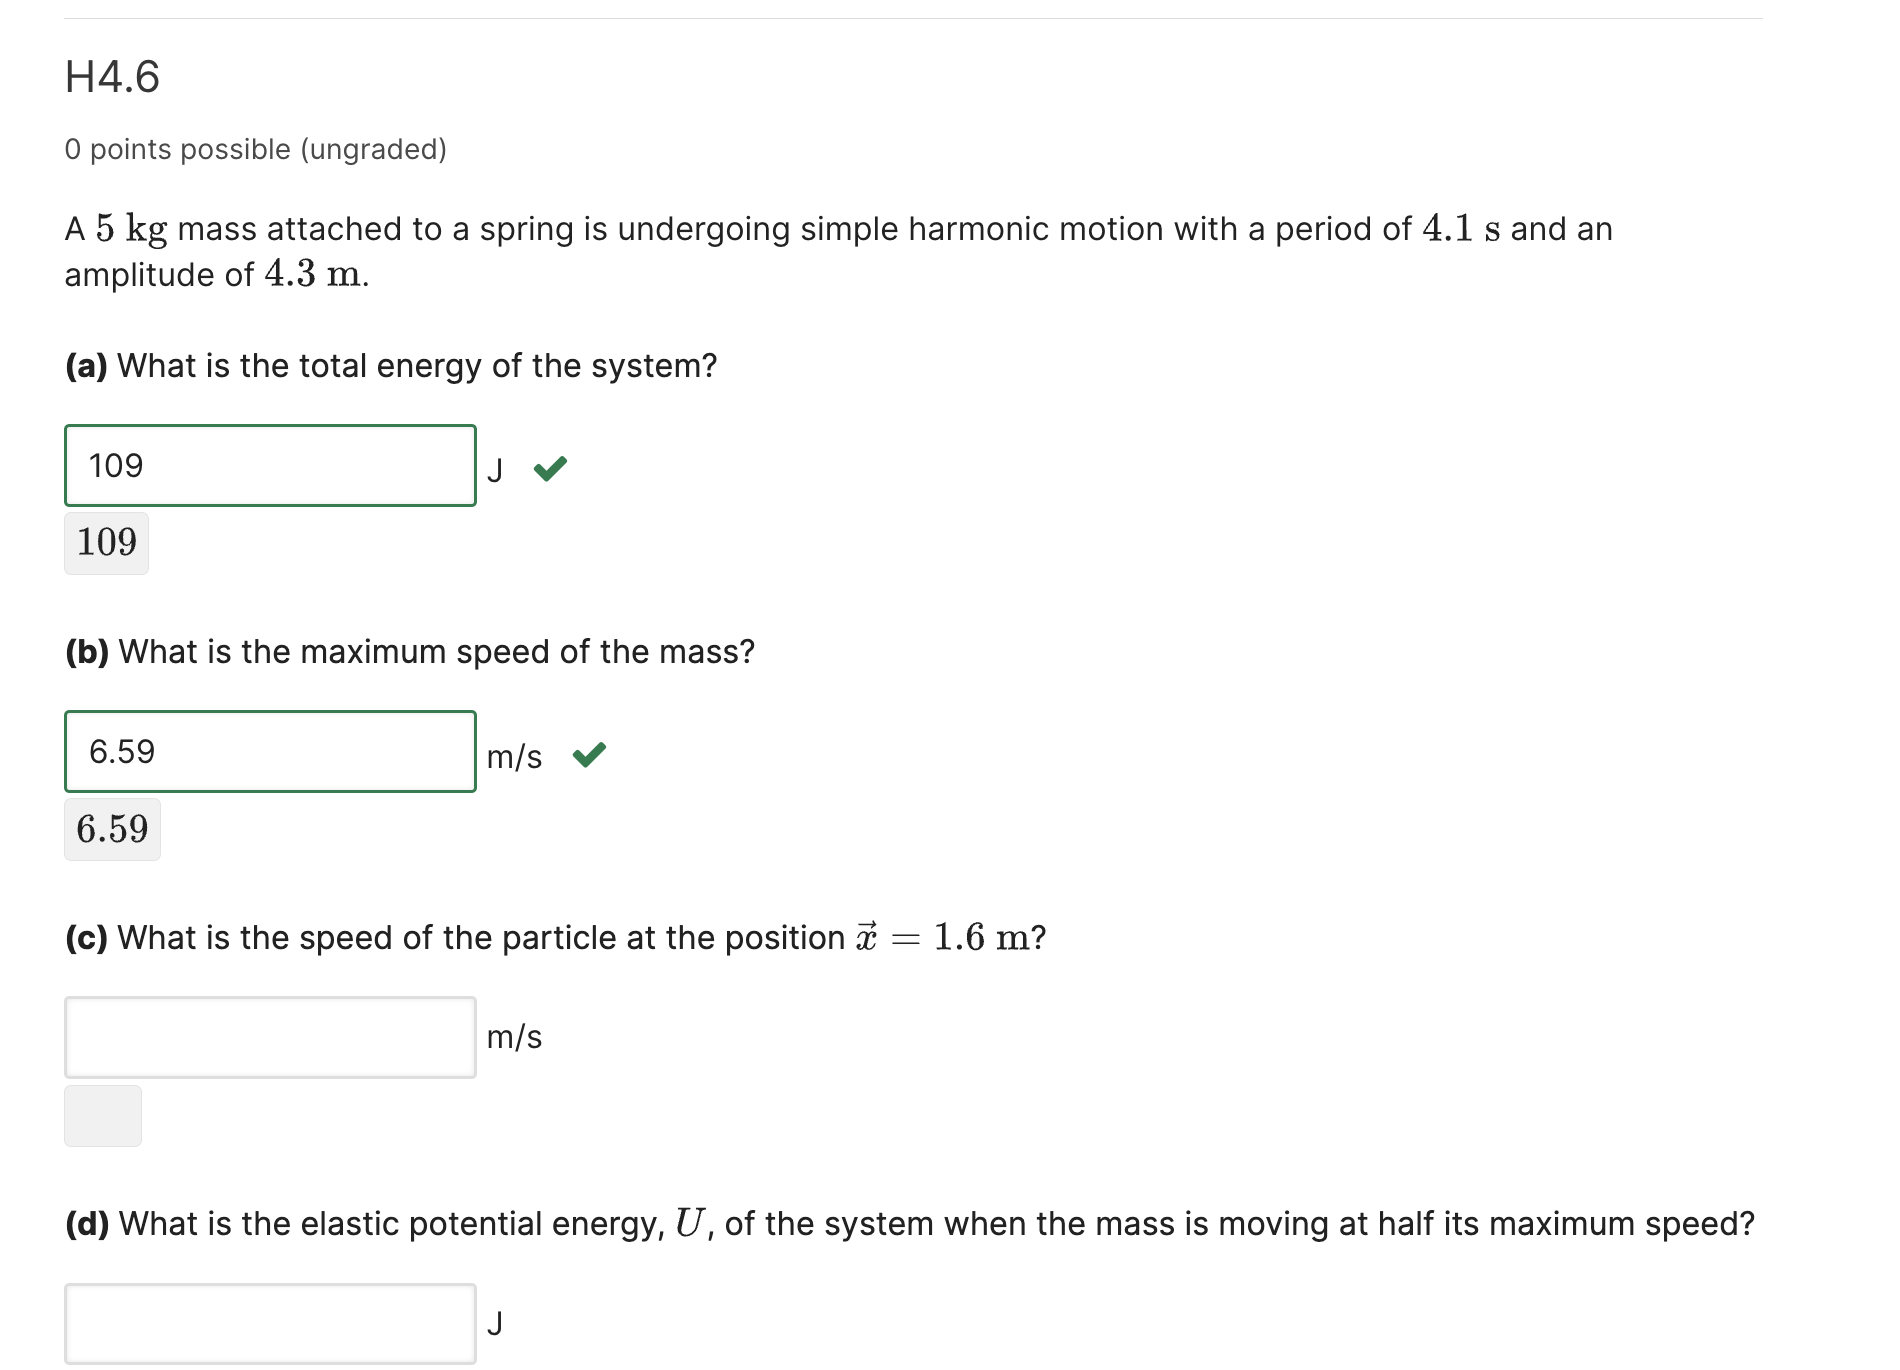
Task: Click the H4.6 problem heading
Action: [113, 74]
